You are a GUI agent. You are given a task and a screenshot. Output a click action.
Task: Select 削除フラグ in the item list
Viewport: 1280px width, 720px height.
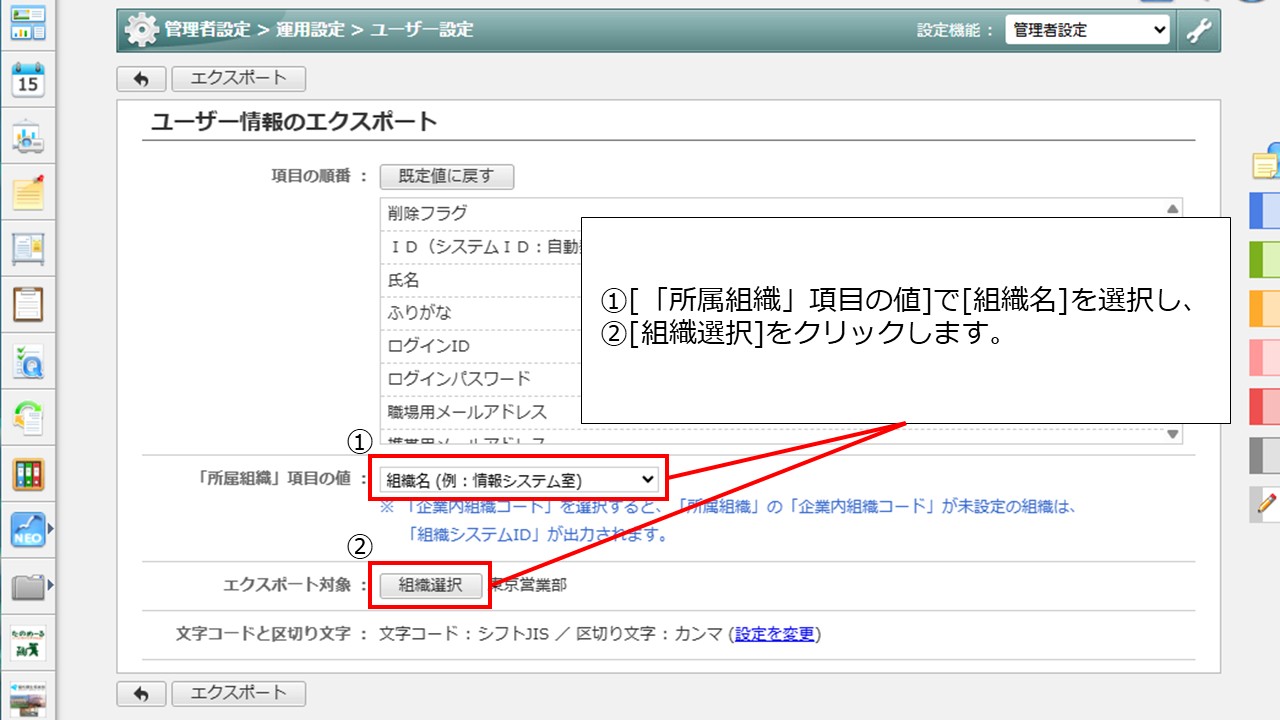[x=428, y=213]
